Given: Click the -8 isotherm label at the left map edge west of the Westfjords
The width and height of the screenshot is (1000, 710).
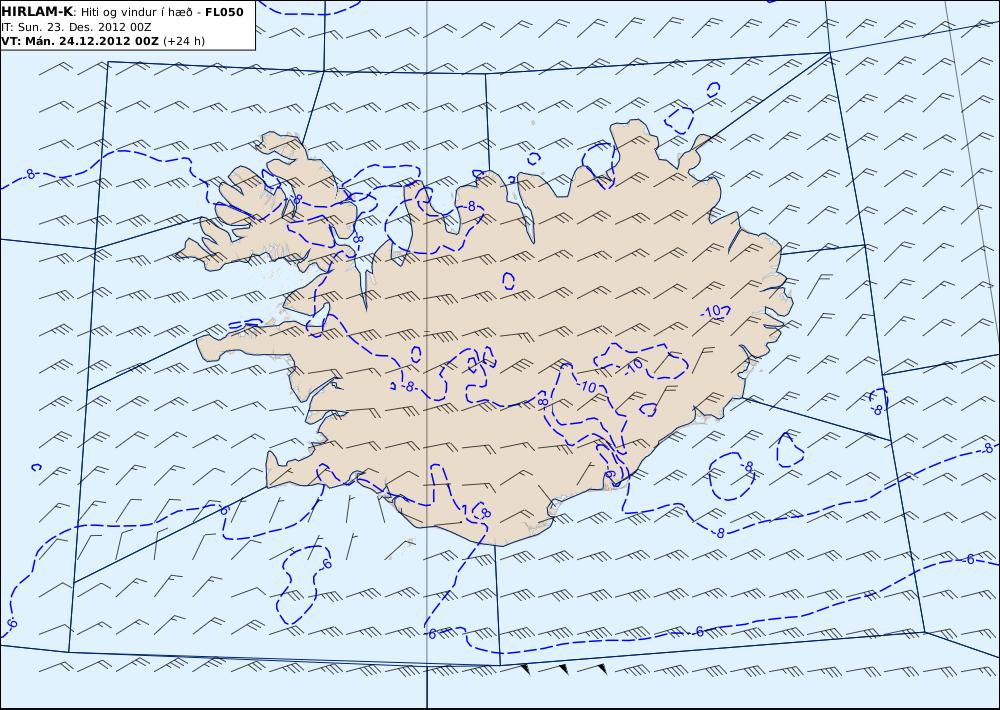Looking at the screenshot, I should point(29,174).
